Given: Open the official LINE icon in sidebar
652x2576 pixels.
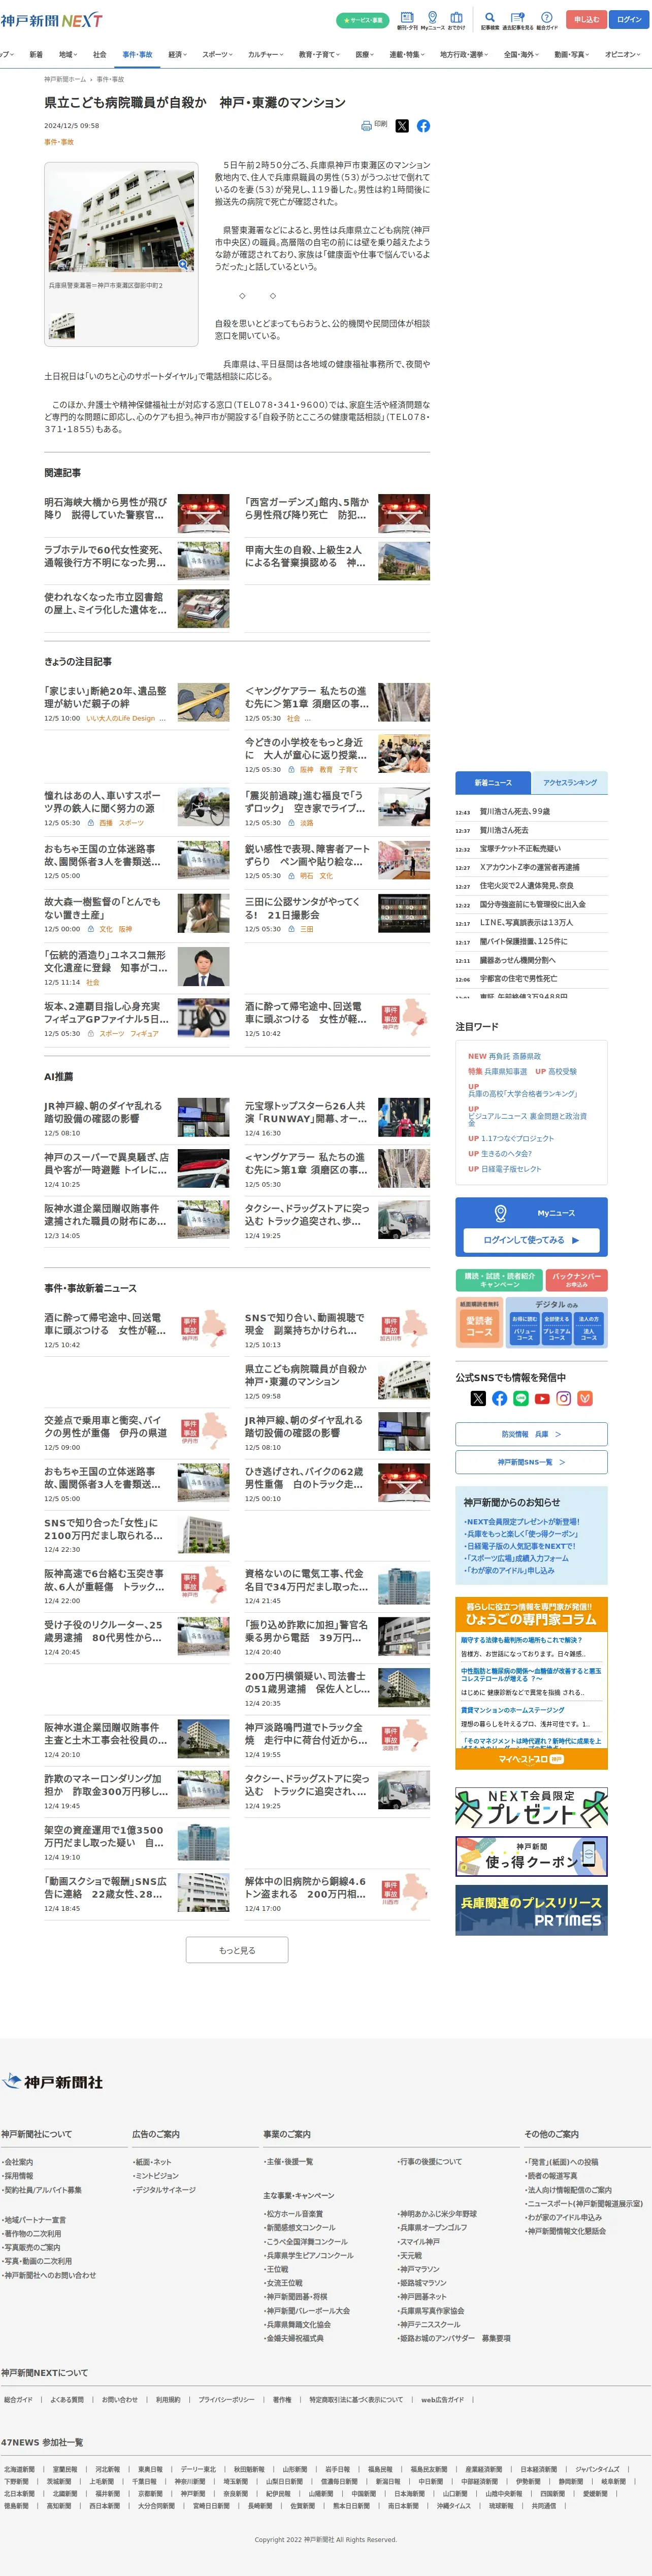Looking at the screenshot, I should (520, 1398).
